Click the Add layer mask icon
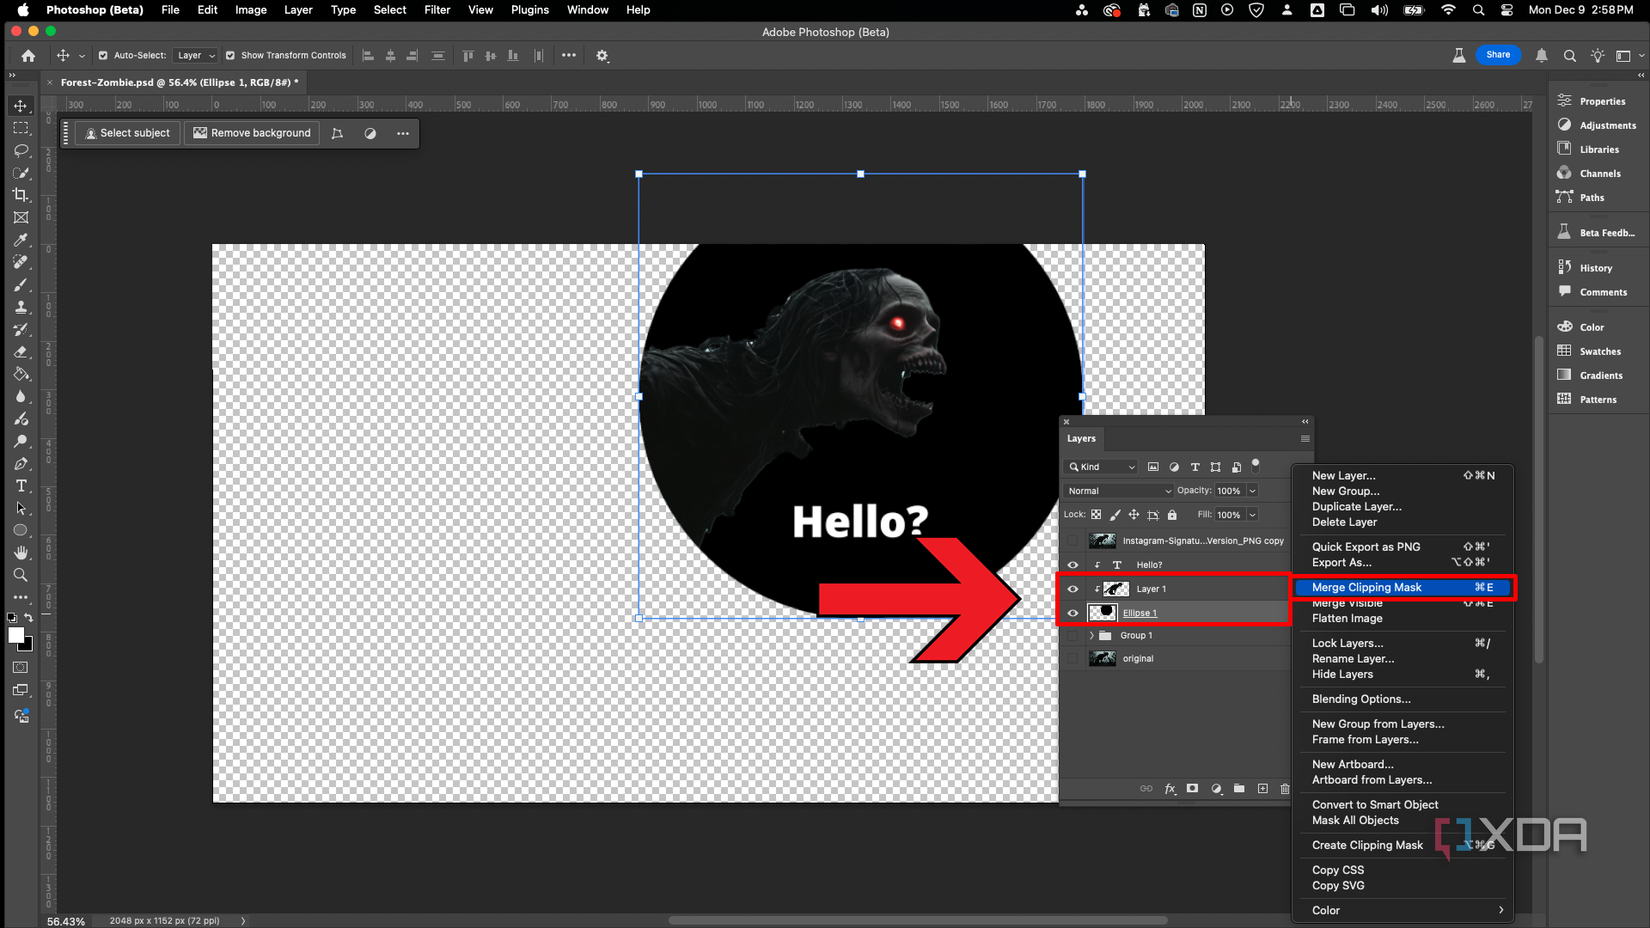 tap(1192, 789)
